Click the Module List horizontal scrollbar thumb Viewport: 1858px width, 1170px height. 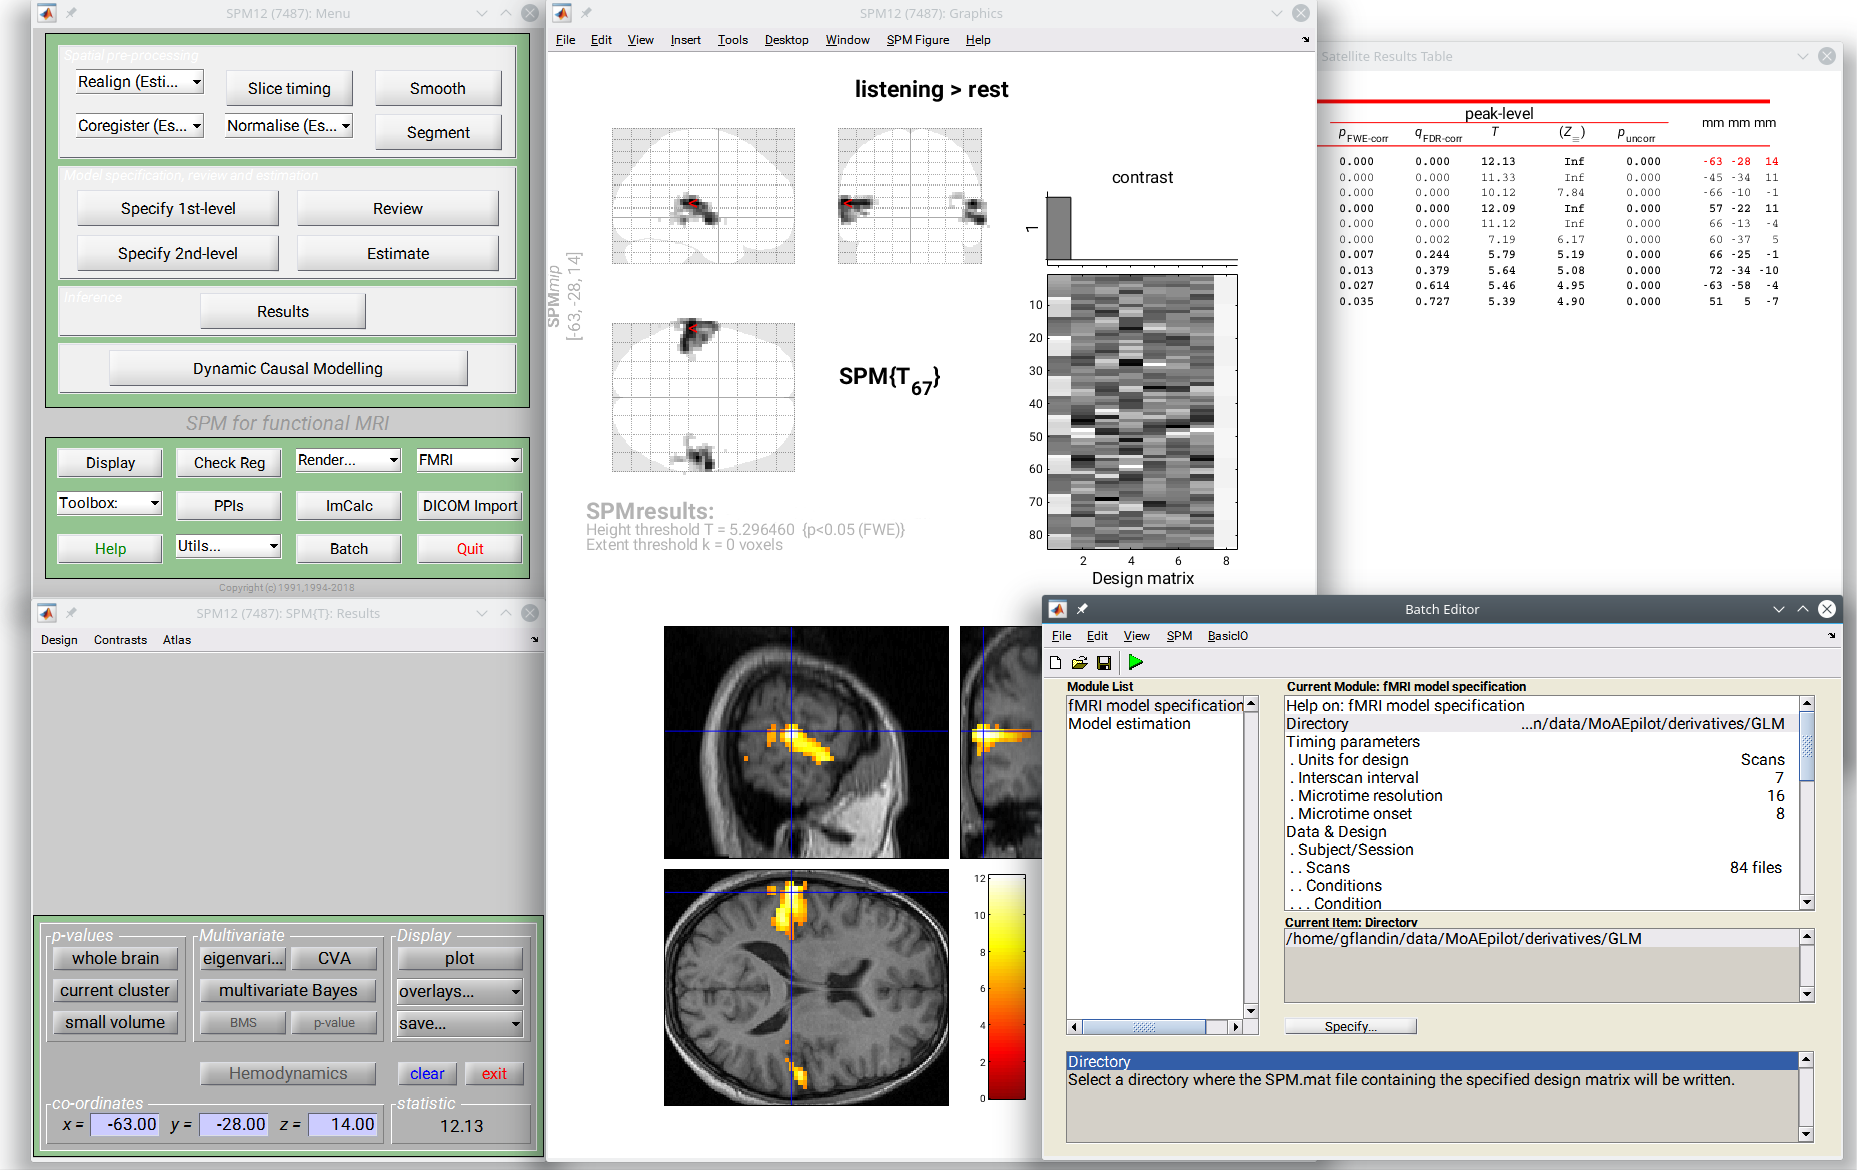pos(1144,1027)
